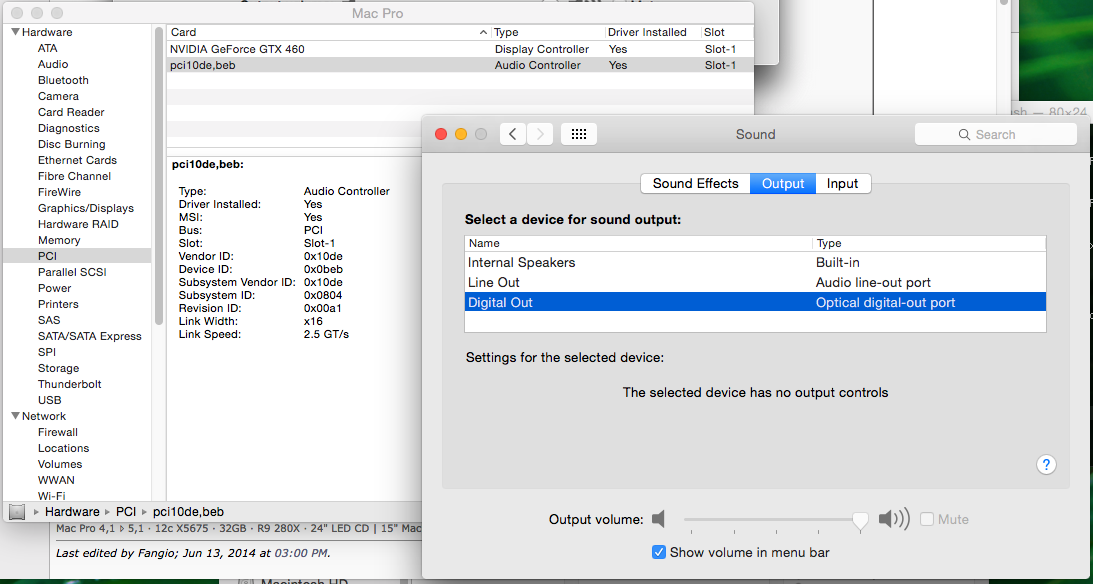The height and width of the screenshot is (584, 1093).
Task: Select FireWire in sidebar
Action: [x=59, y=192]
